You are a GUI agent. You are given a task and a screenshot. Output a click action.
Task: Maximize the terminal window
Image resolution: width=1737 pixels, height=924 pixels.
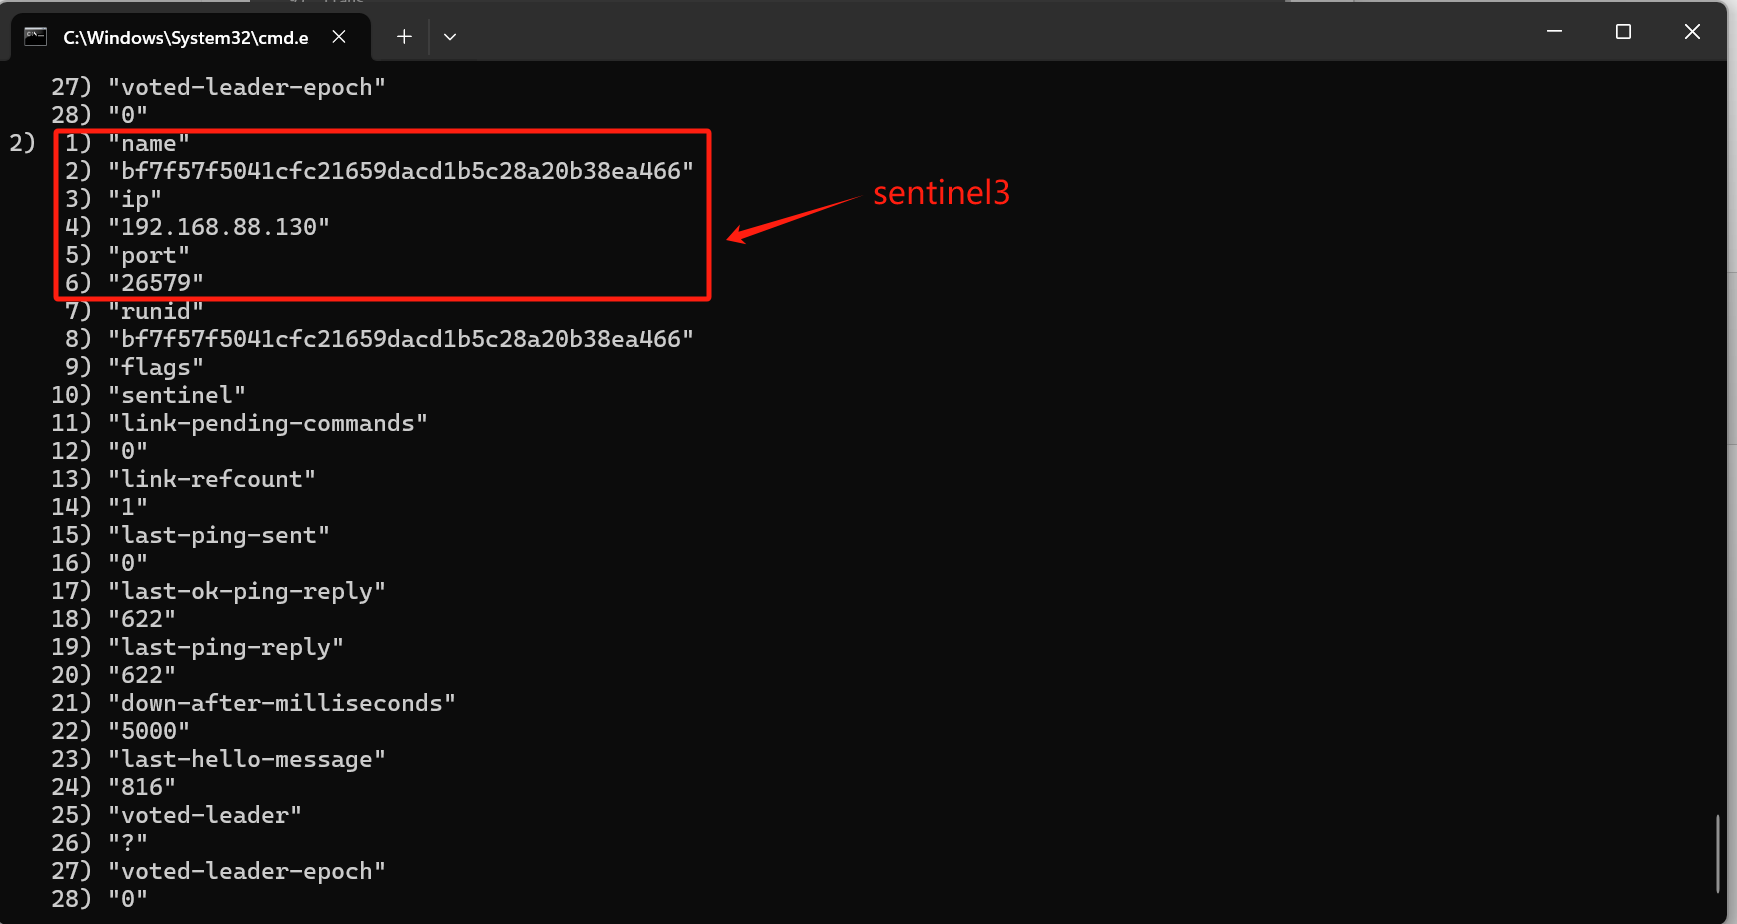click(x=1623, y=32)
